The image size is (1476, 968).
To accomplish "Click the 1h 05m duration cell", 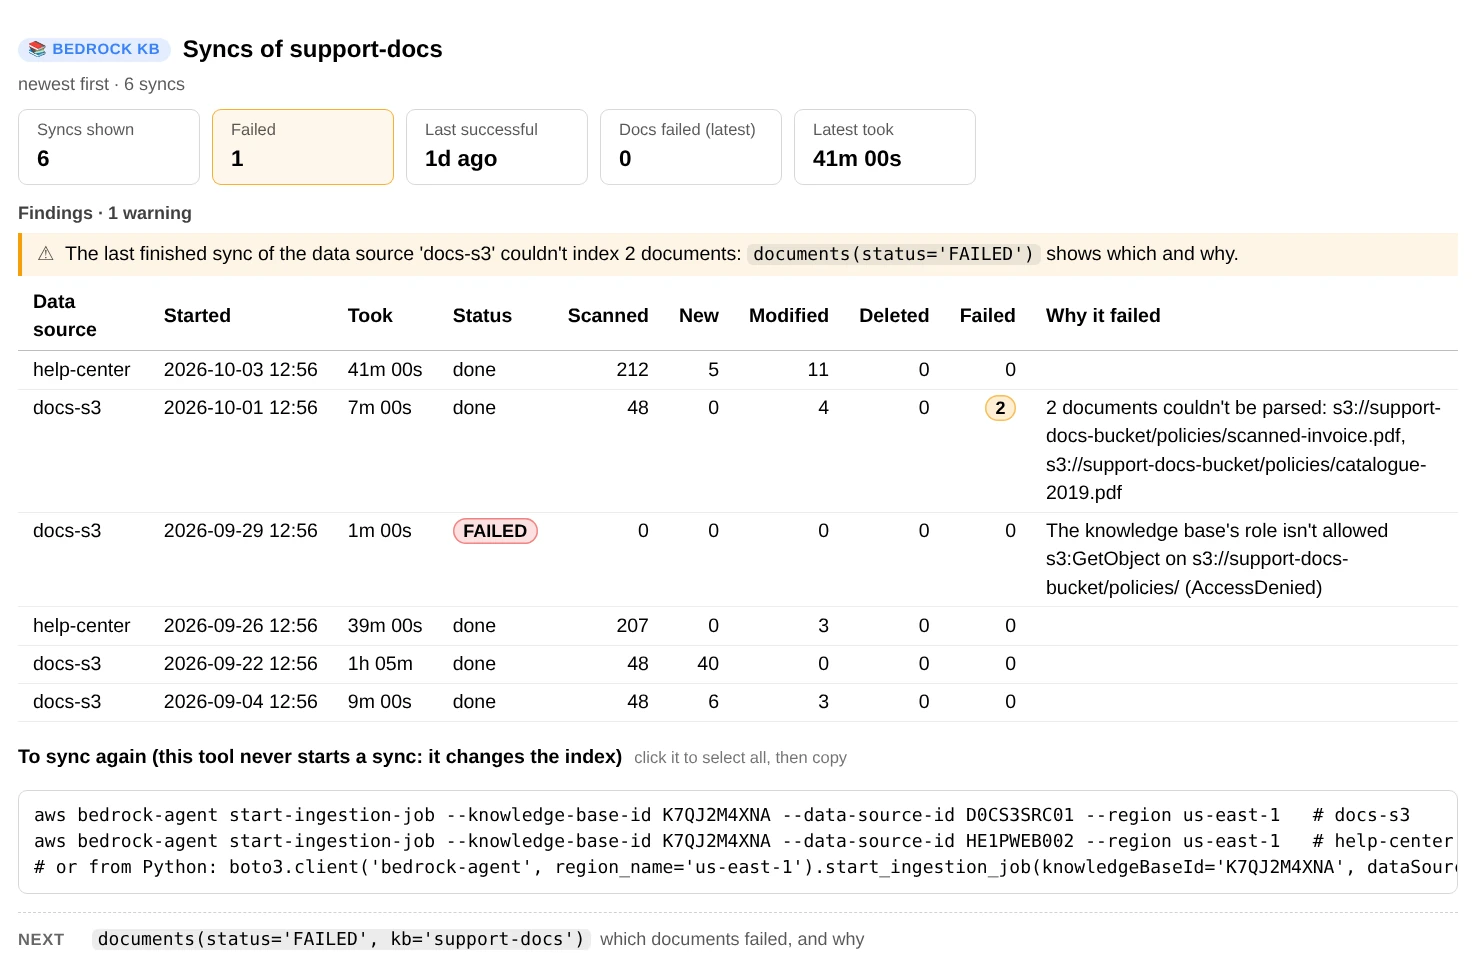I will click(380, 664).
